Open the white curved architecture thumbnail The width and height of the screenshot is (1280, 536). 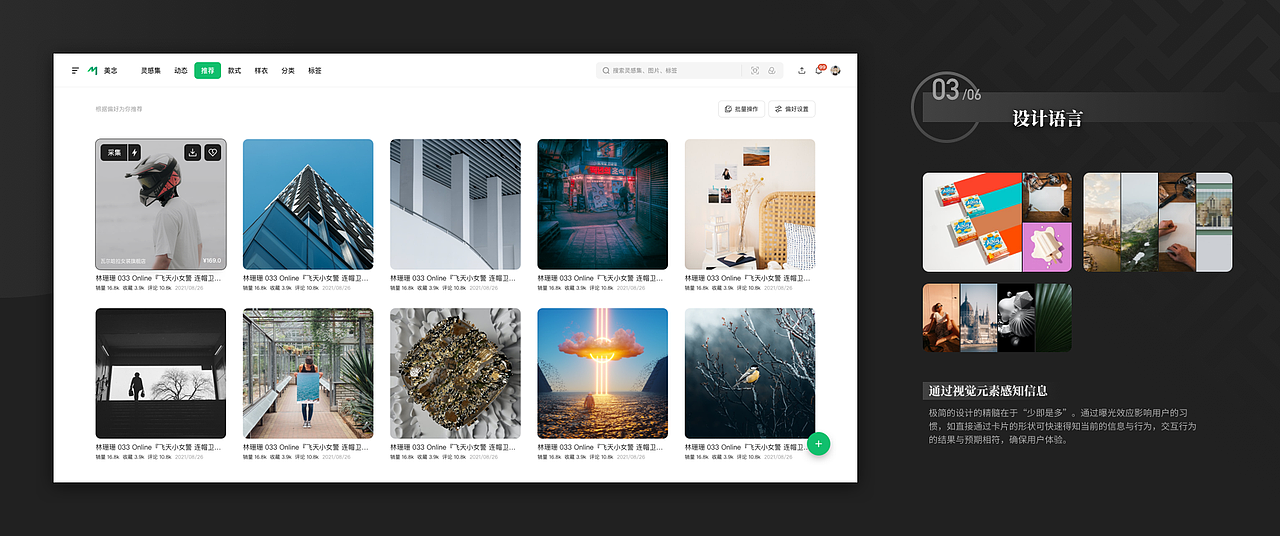455,204
